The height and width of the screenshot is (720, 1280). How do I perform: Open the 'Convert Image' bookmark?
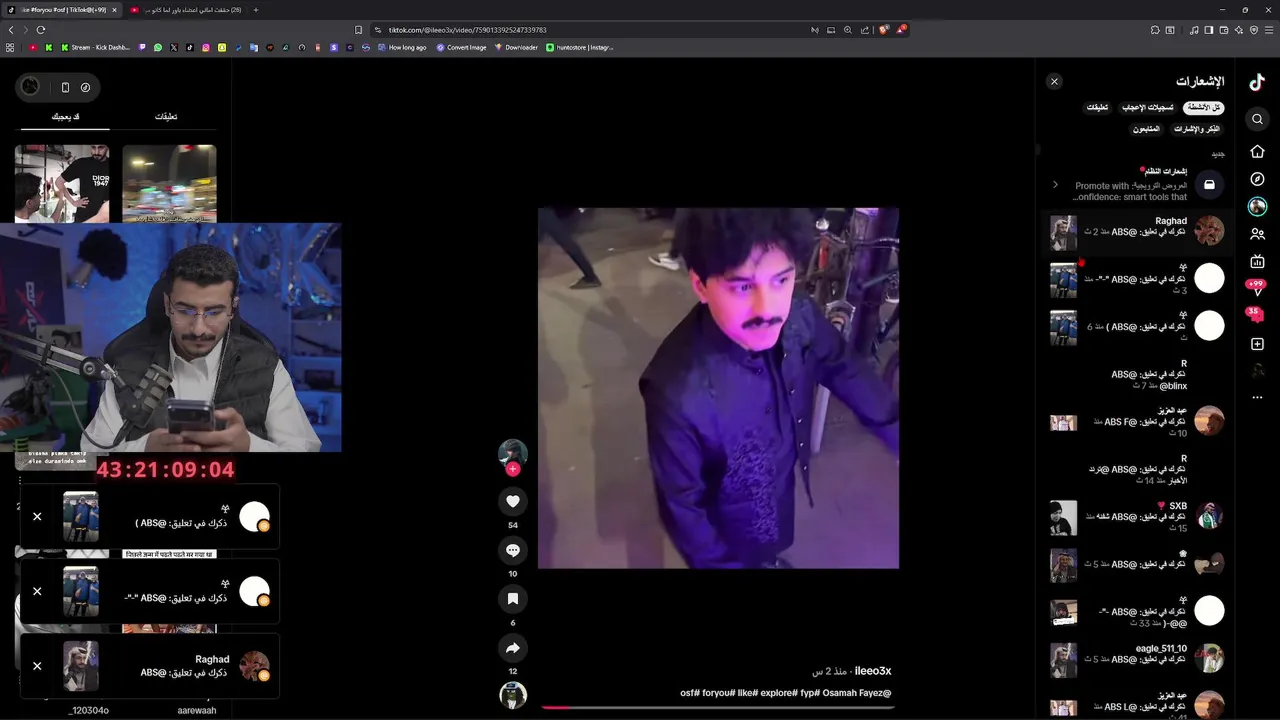[x=461, y=47]
